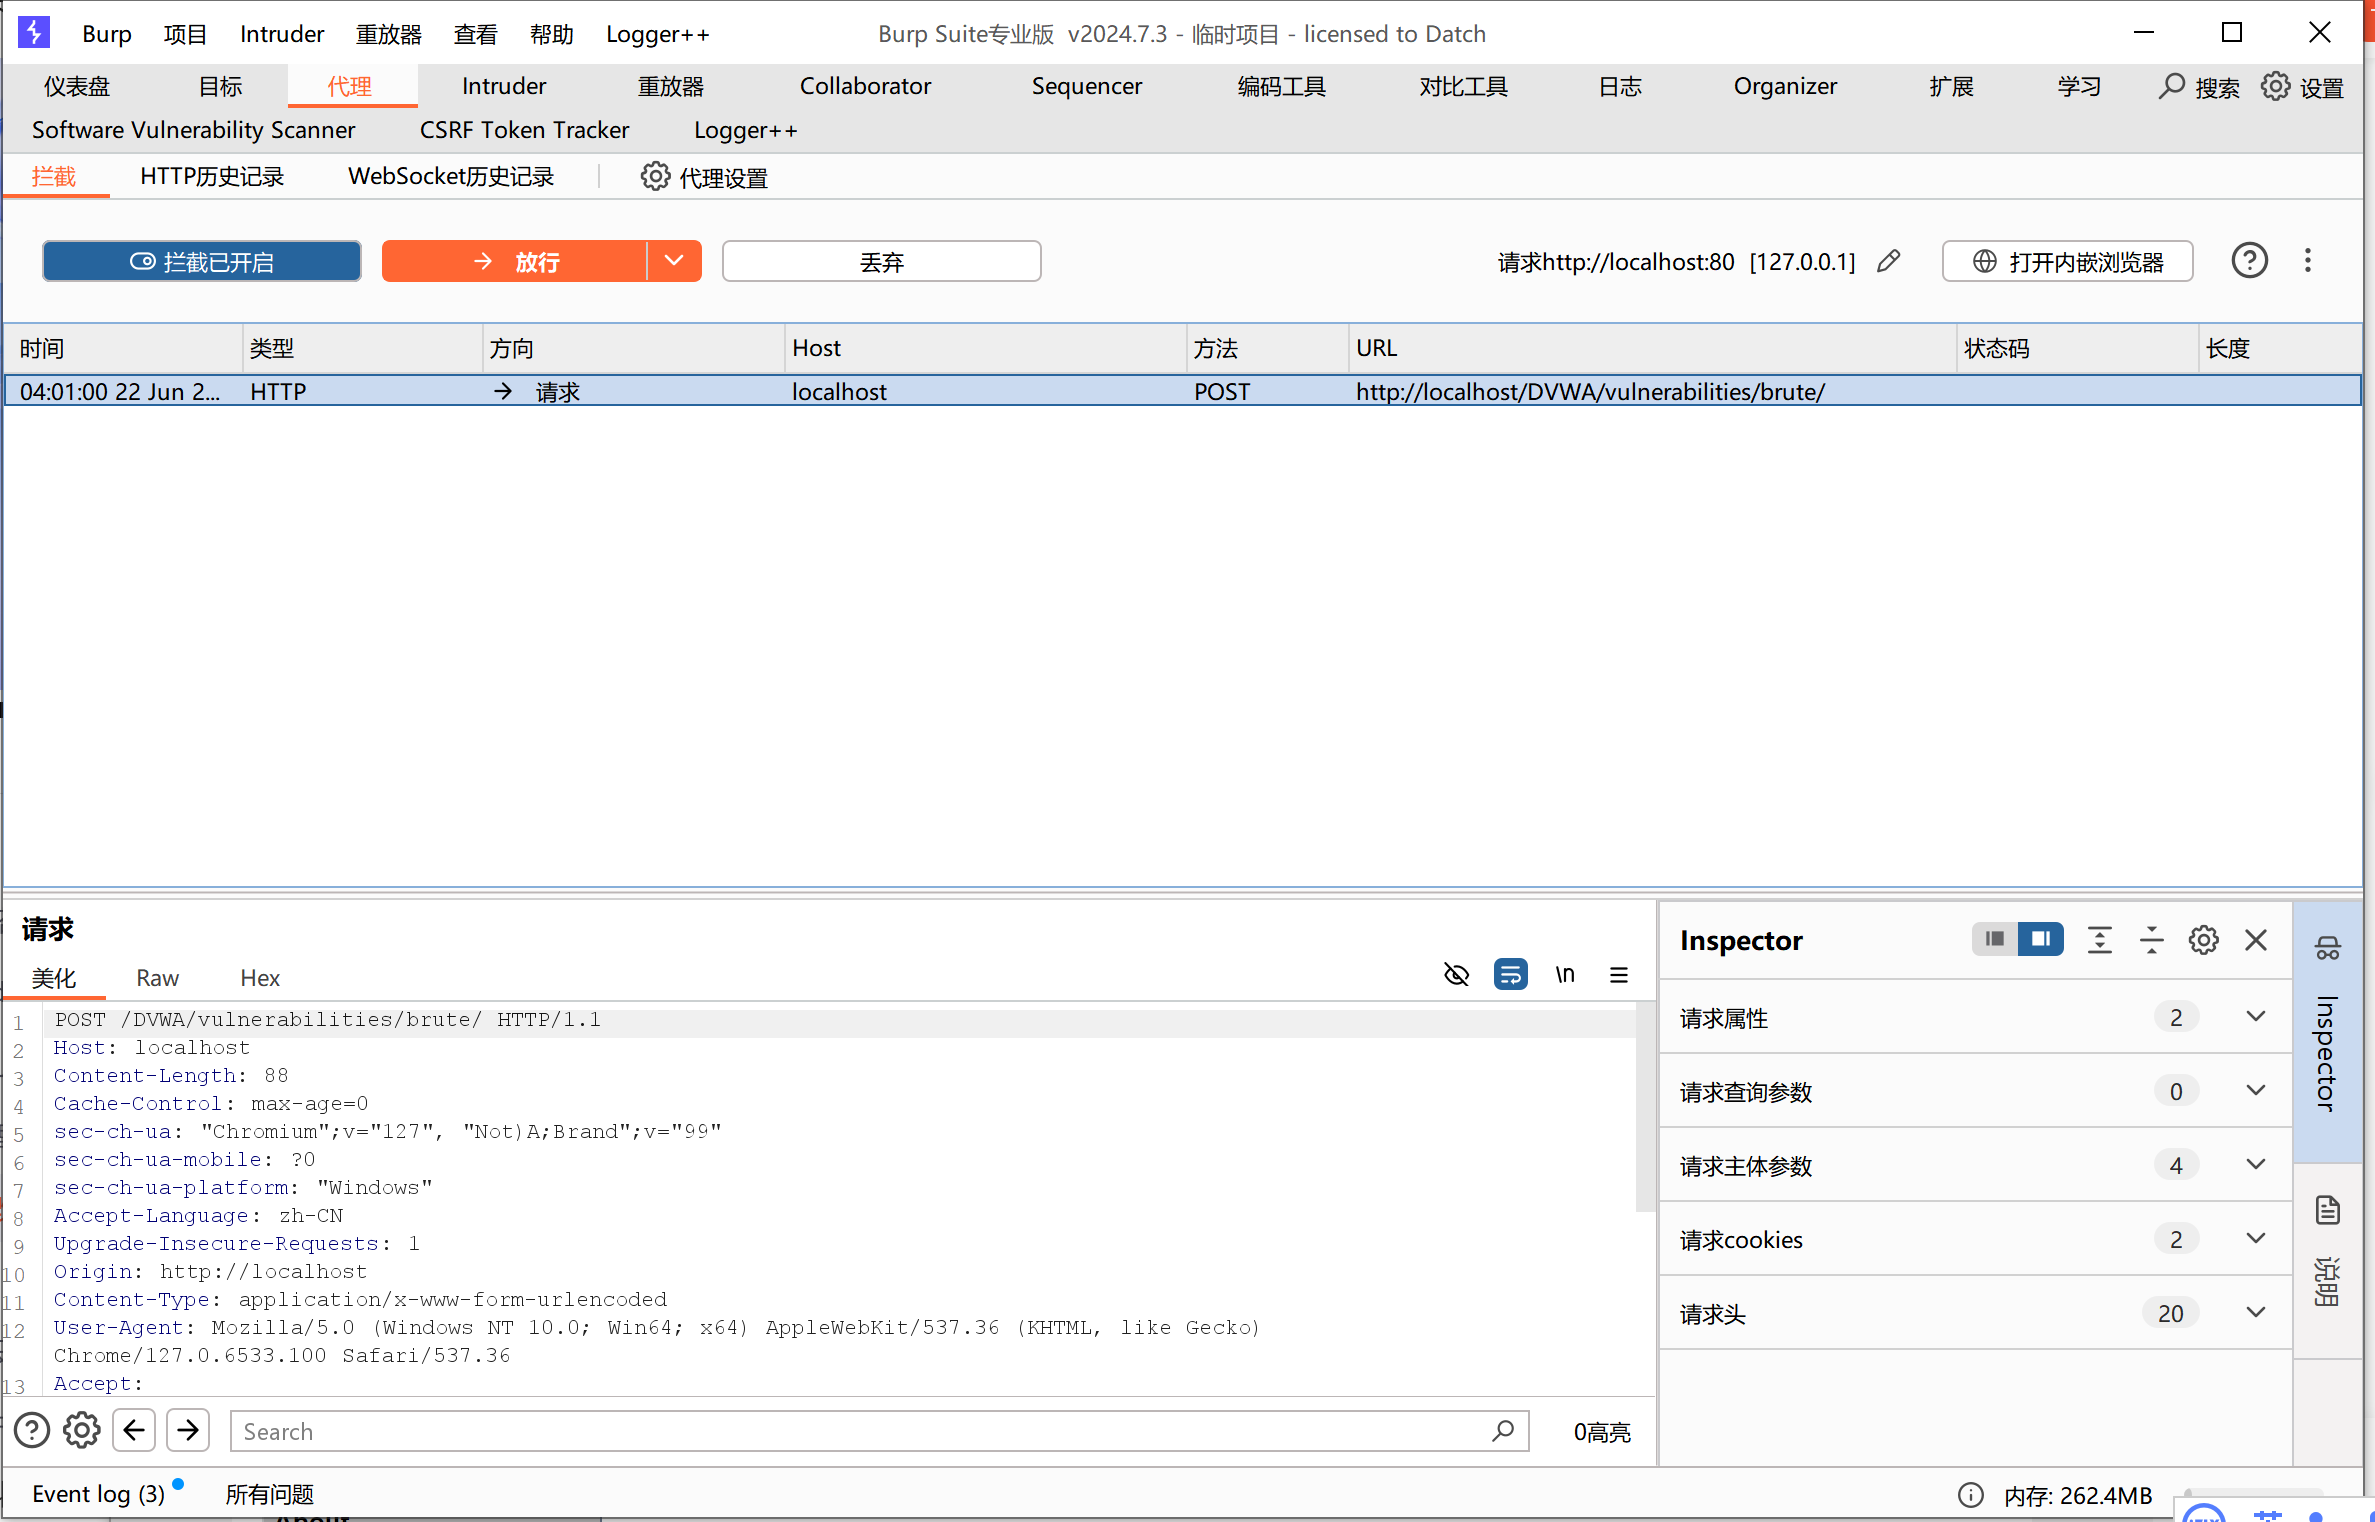The height and width of the screenshot is (1522, 2375).
Task: Toggle show newline characters \n button
Action: (1565, 974)
